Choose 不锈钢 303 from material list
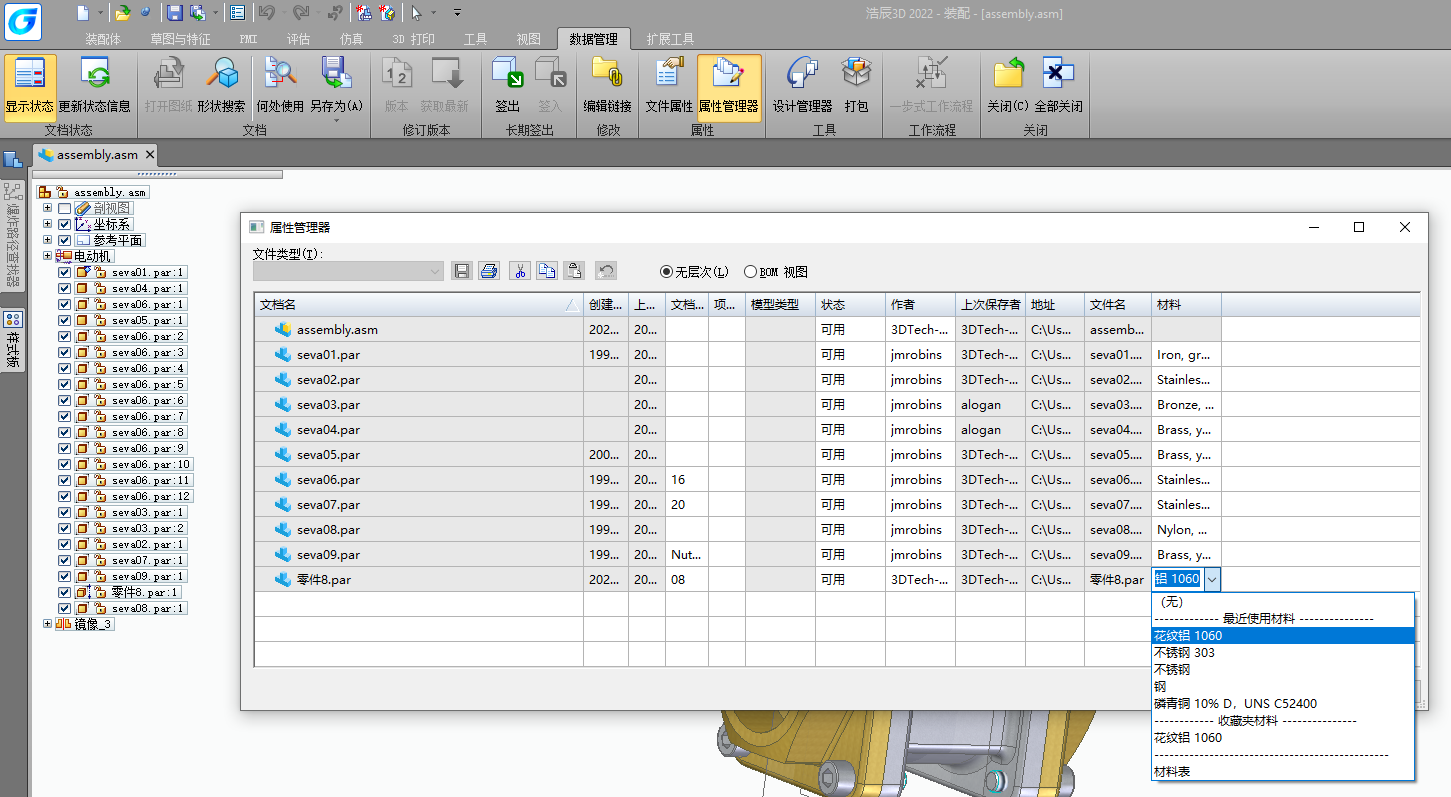Image resolution: width=1451 pixels, height=797 pixels. [1283, 652]
